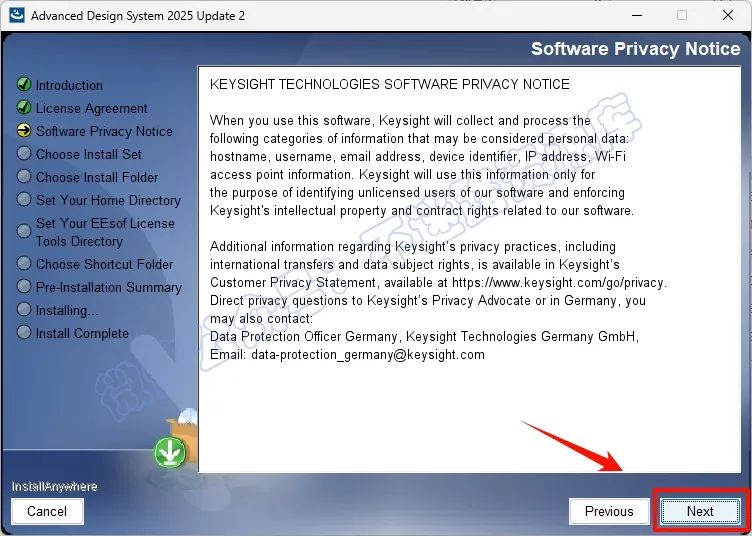Select Set Your Home Directory step
Screen dimensions: 752x536
coord(108,200)
